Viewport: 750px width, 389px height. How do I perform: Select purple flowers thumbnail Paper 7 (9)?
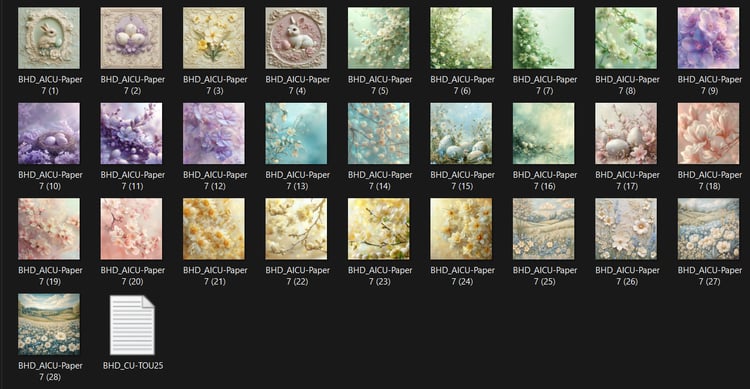(x=708, y=38)
